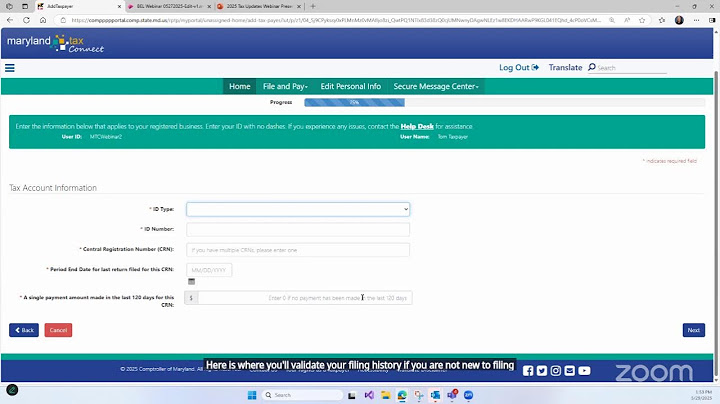Open the Windows Start menu
720x404 pixels.
point(252,395)
